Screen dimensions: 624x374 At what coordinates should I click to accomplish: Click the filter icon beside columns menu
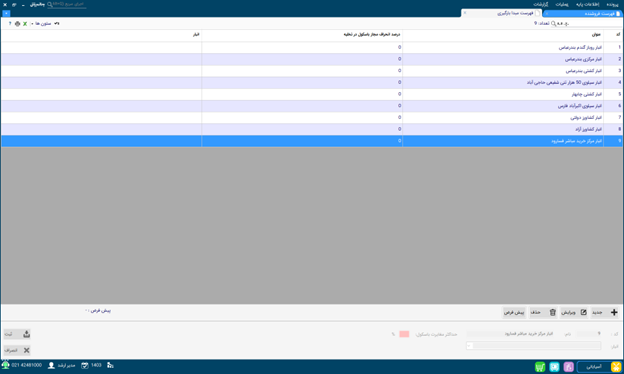click(x=57, y=24)
